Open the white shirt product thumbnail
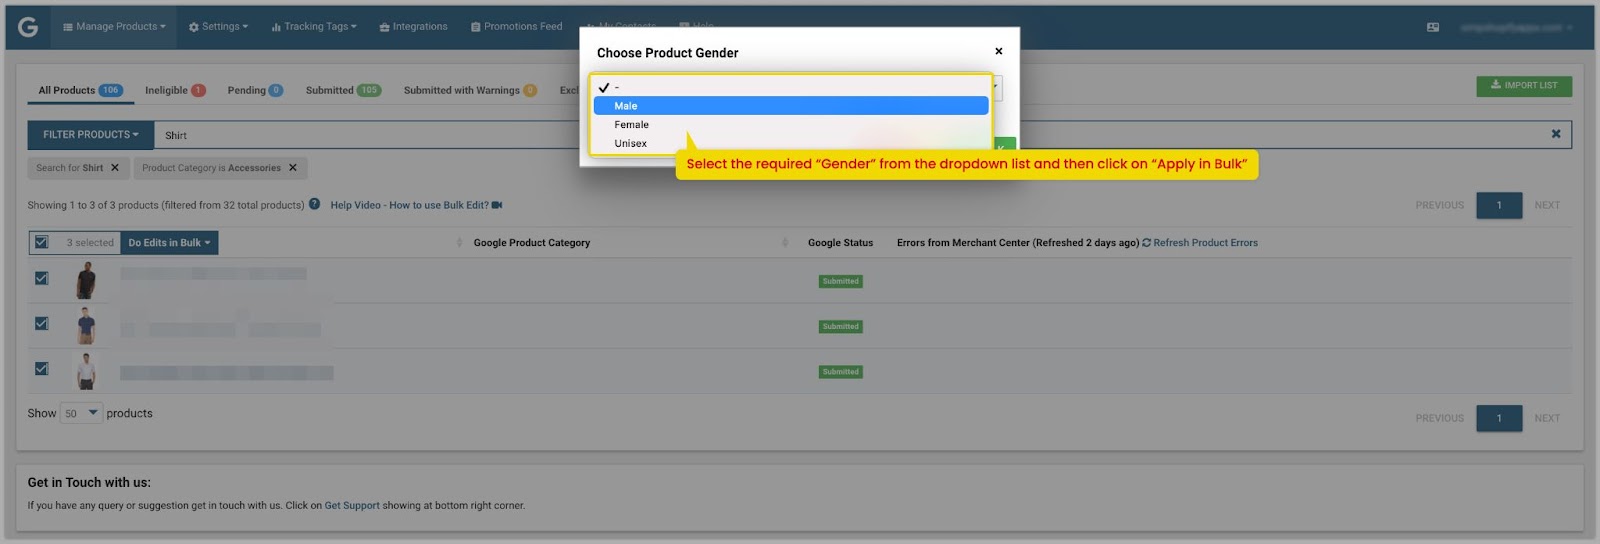The width and height of the screenshot is (1600, 544). [x=86, y=371]
